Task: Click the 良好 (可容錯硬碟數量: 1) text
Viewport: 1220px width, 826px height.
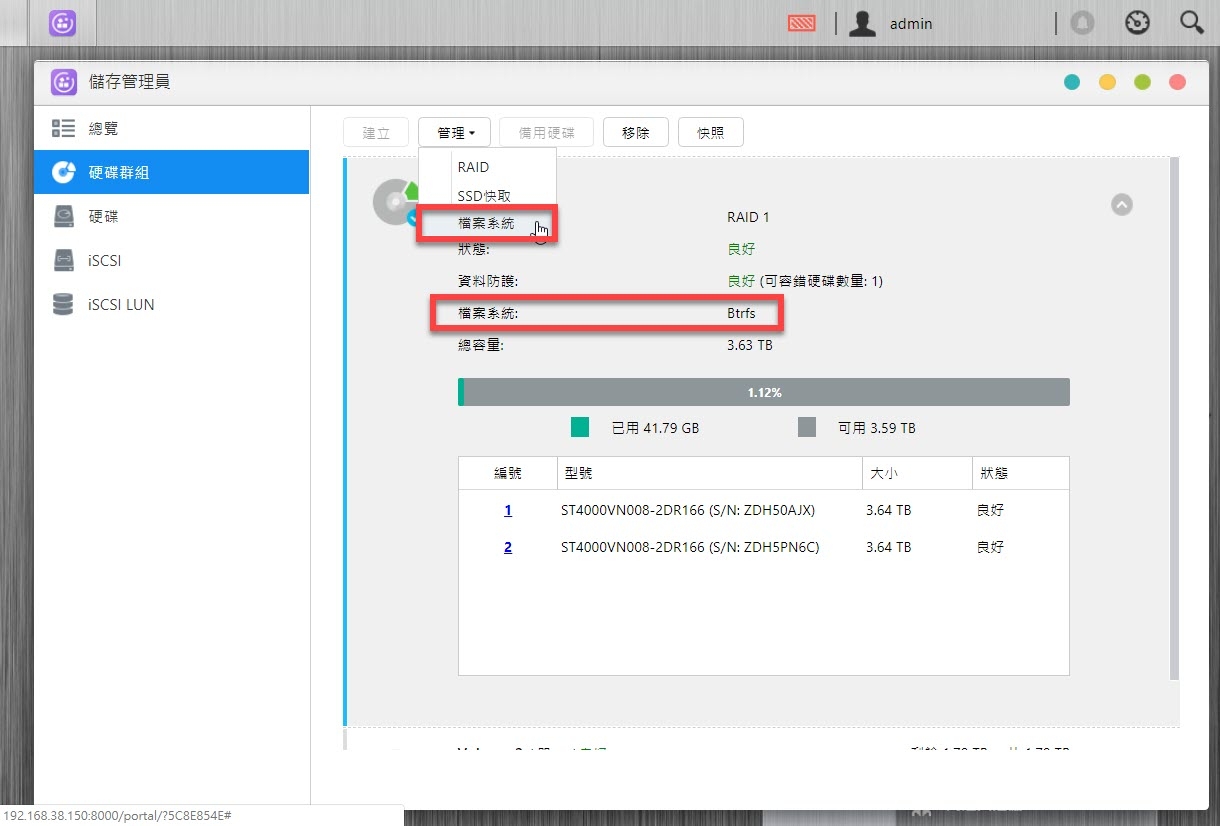Action: (805, 281)
